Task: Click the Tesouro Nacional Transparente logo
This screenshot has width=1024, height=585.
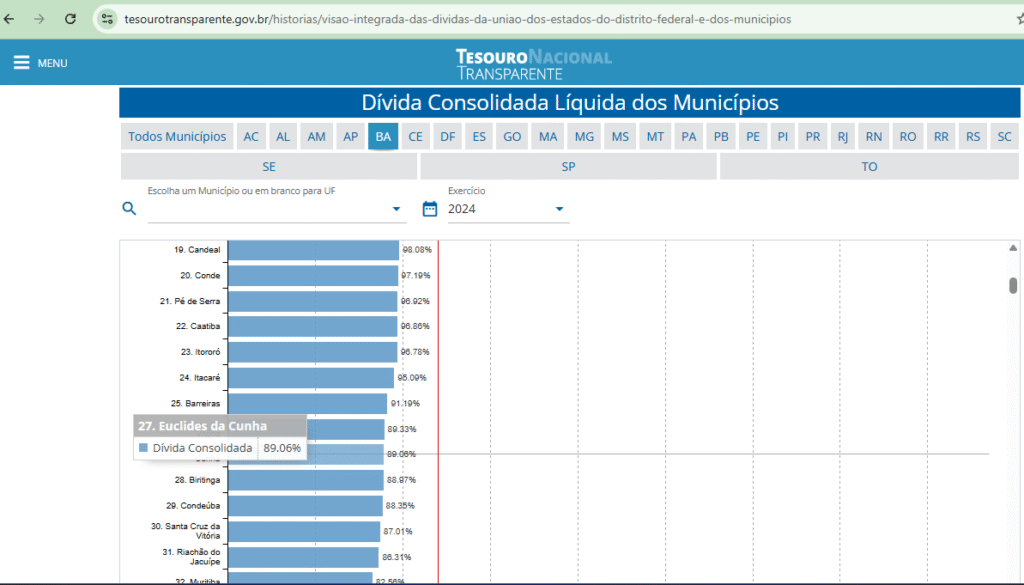Action: [533, 64]
